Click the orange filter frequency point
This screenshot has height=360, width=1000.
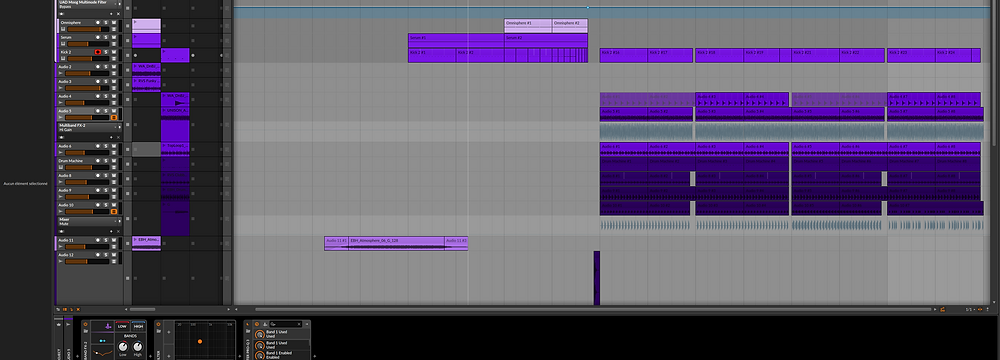(200, 341)
